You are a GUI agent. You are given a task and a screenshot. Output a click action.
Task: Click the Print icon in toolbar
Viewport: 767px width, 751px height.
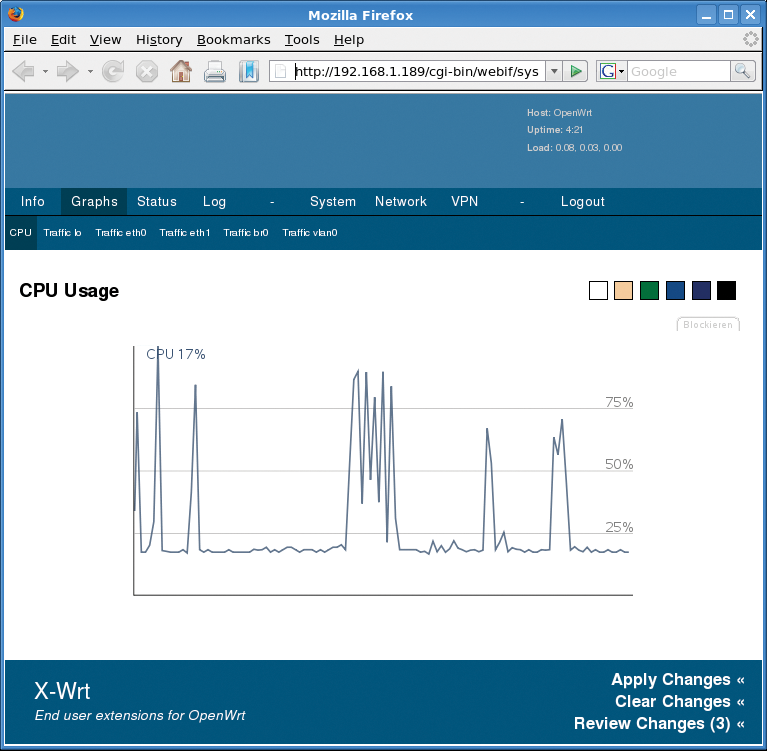(215, 71)
